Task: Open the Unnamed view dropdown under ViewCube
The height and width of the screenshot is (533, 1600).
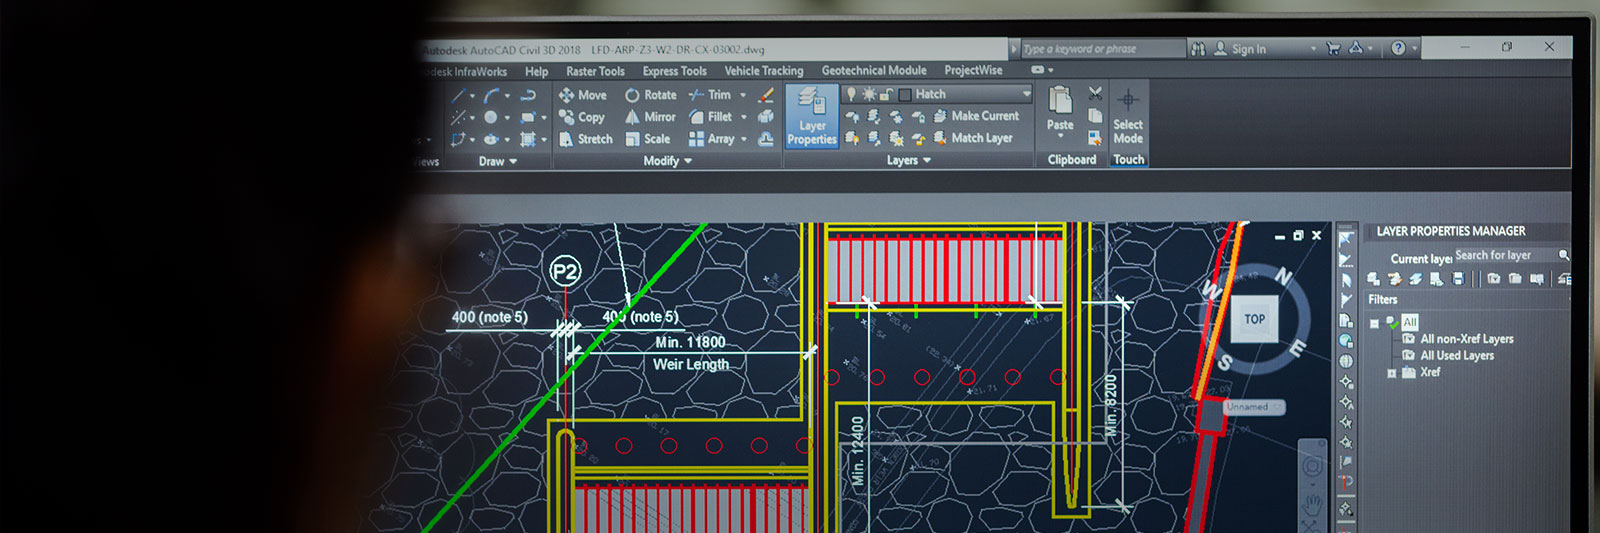Action: [x=1253, y=407]
